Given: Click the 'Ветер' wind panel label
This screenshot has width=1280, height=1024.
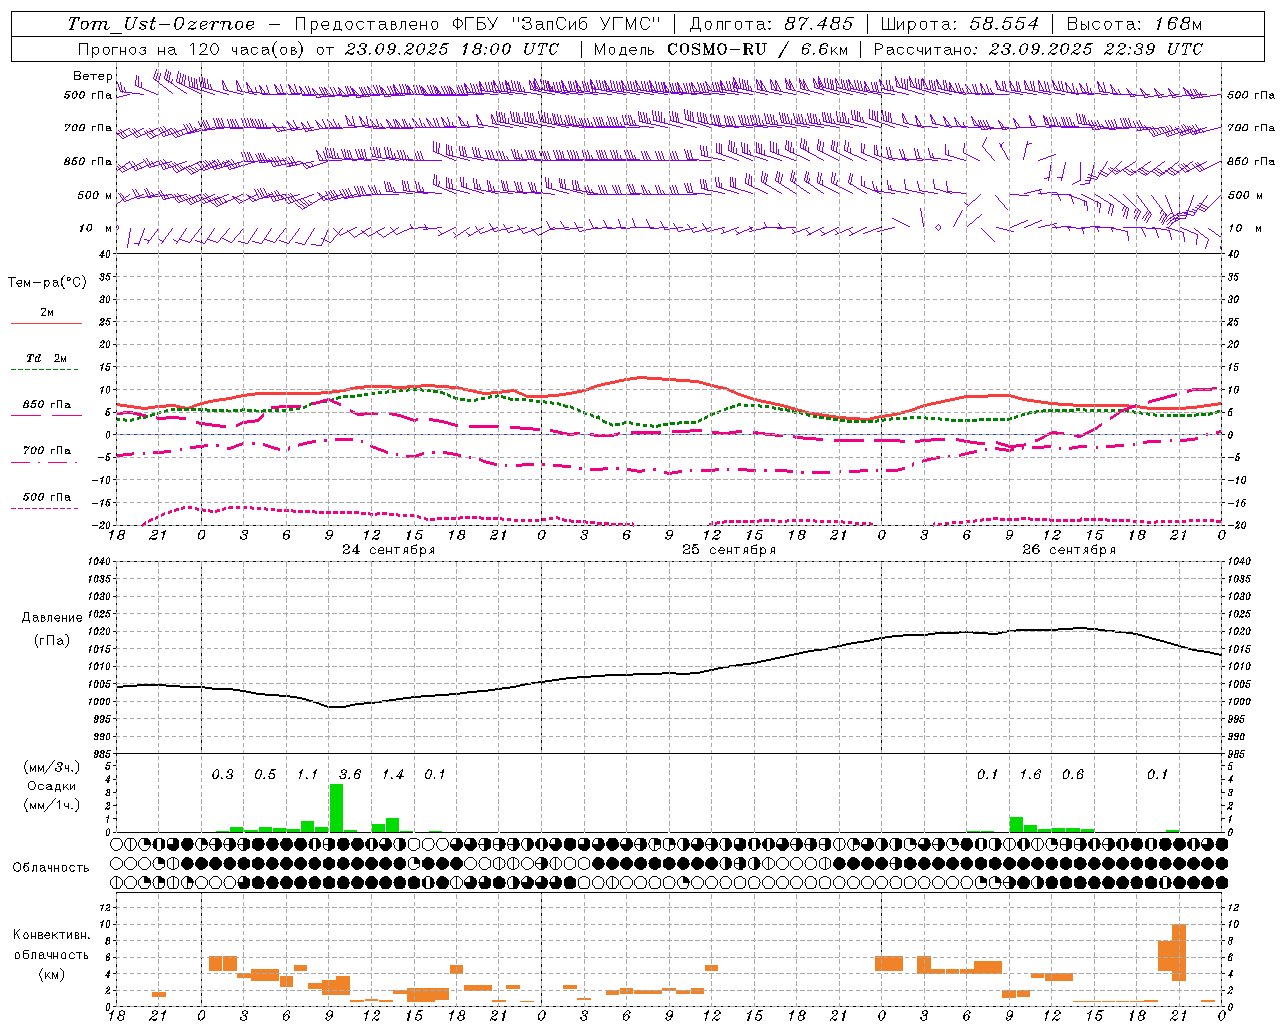Looking at the screenshot, I should click(x=92, y=76).
